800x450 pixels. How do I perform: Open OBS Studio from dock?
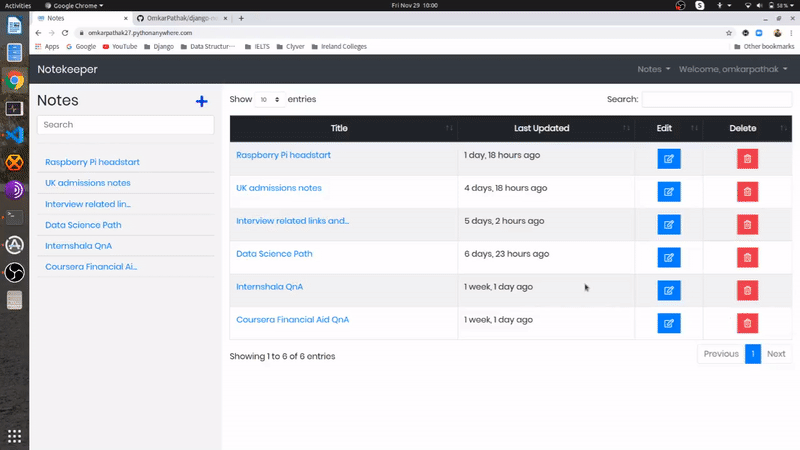[14, 272]
